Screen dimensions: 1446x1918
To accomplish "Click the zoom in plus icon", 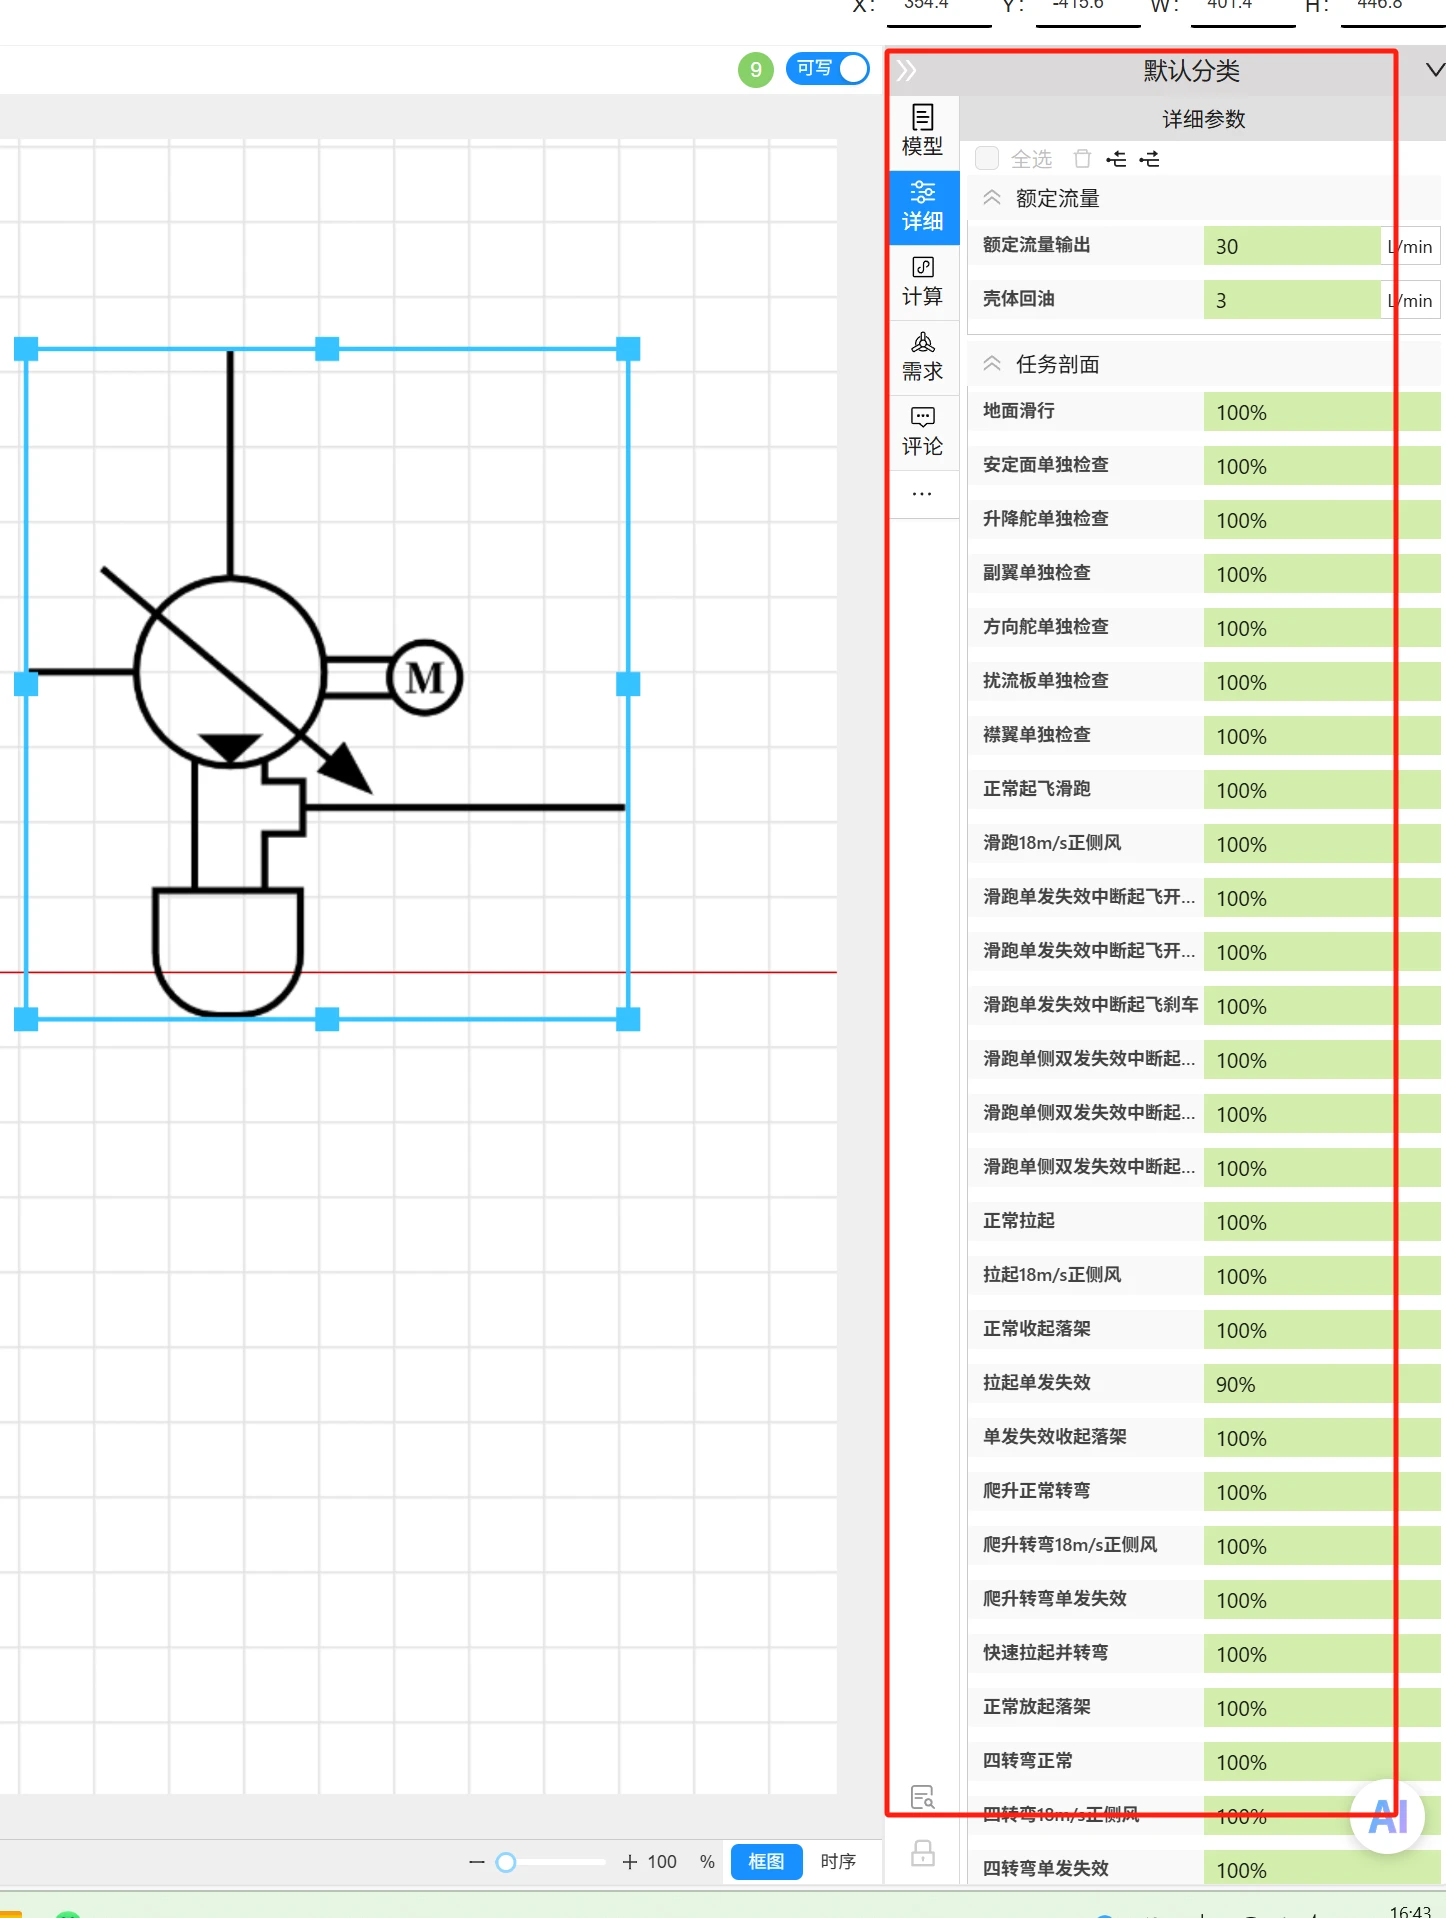I will [x=629, y=1862].
